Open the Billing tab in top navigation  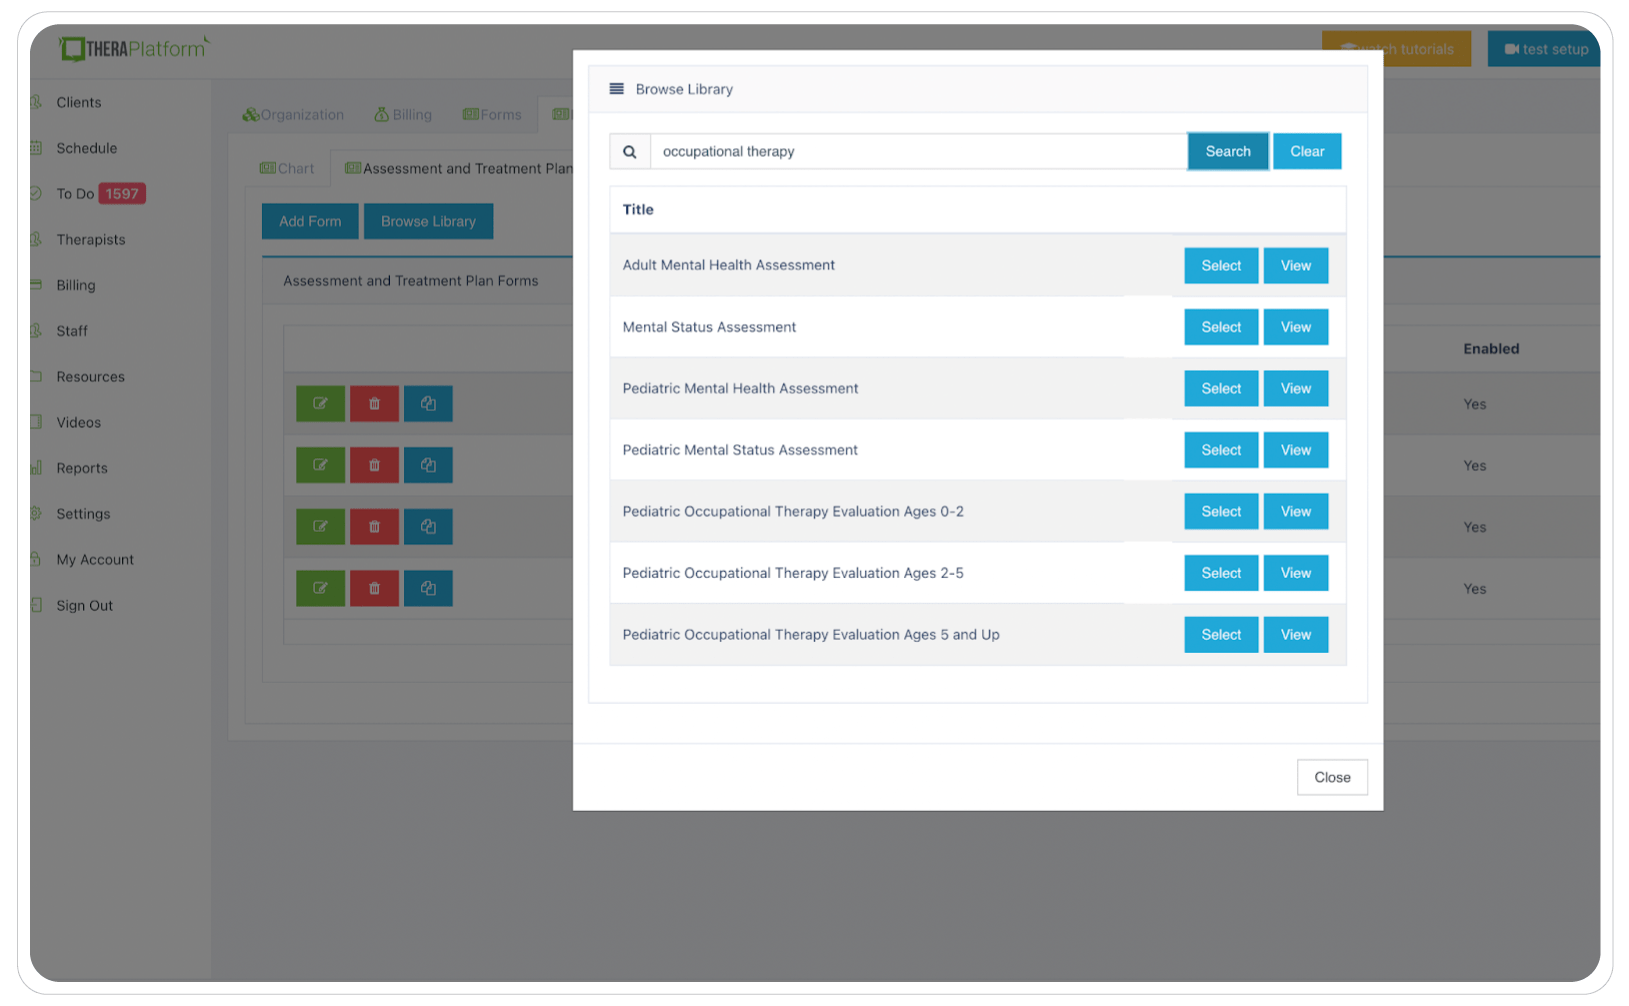403,115
